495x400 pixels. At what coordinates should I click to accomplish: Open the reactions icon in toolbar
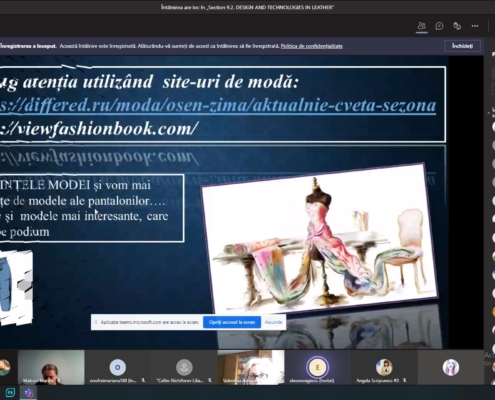457,26
